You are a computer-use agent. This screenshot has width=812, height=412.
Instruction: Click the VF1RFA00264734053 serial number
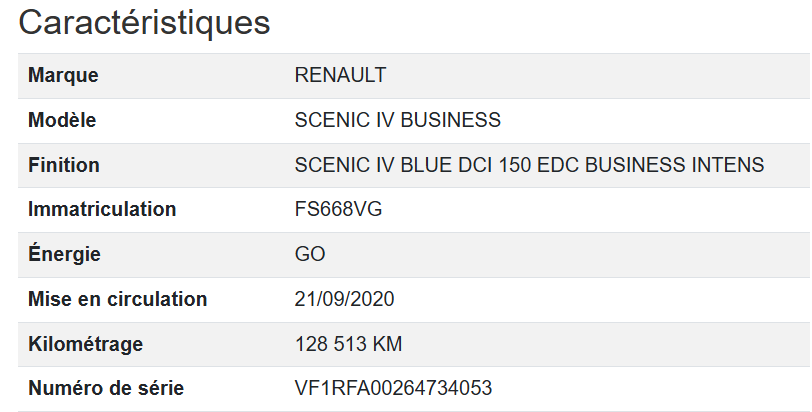394,388
